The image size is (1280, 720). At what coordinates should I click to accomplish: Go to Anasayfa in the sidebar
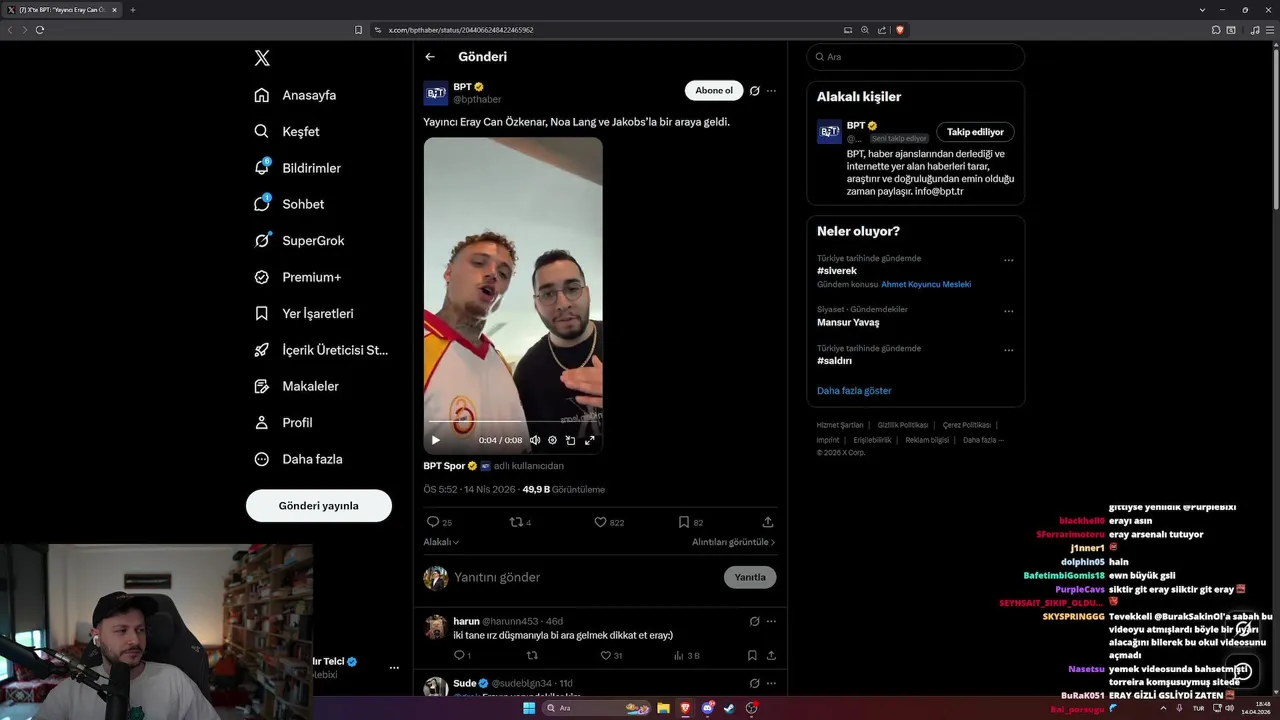pos(295,95)
